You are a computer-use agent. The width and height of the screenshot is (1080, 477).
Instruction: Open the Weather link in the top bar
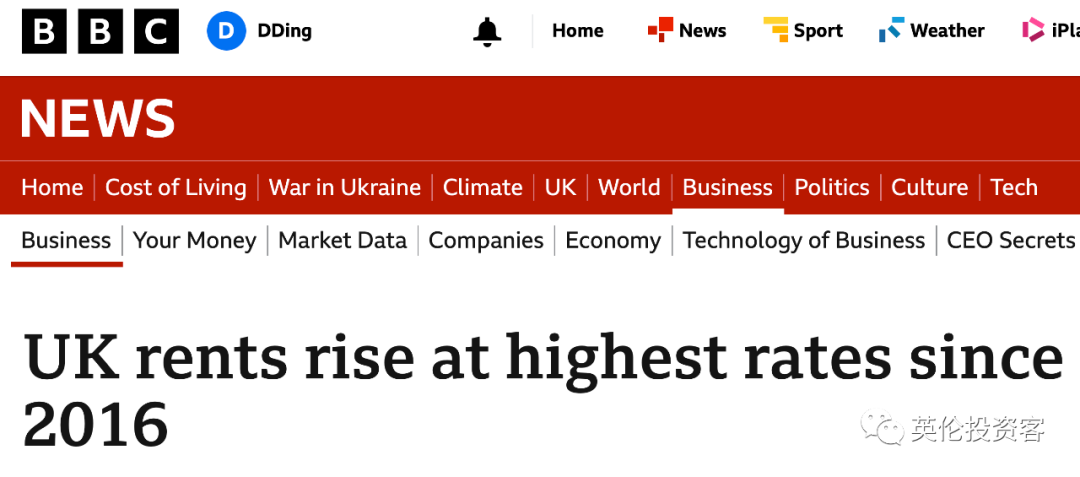[947, 30]
